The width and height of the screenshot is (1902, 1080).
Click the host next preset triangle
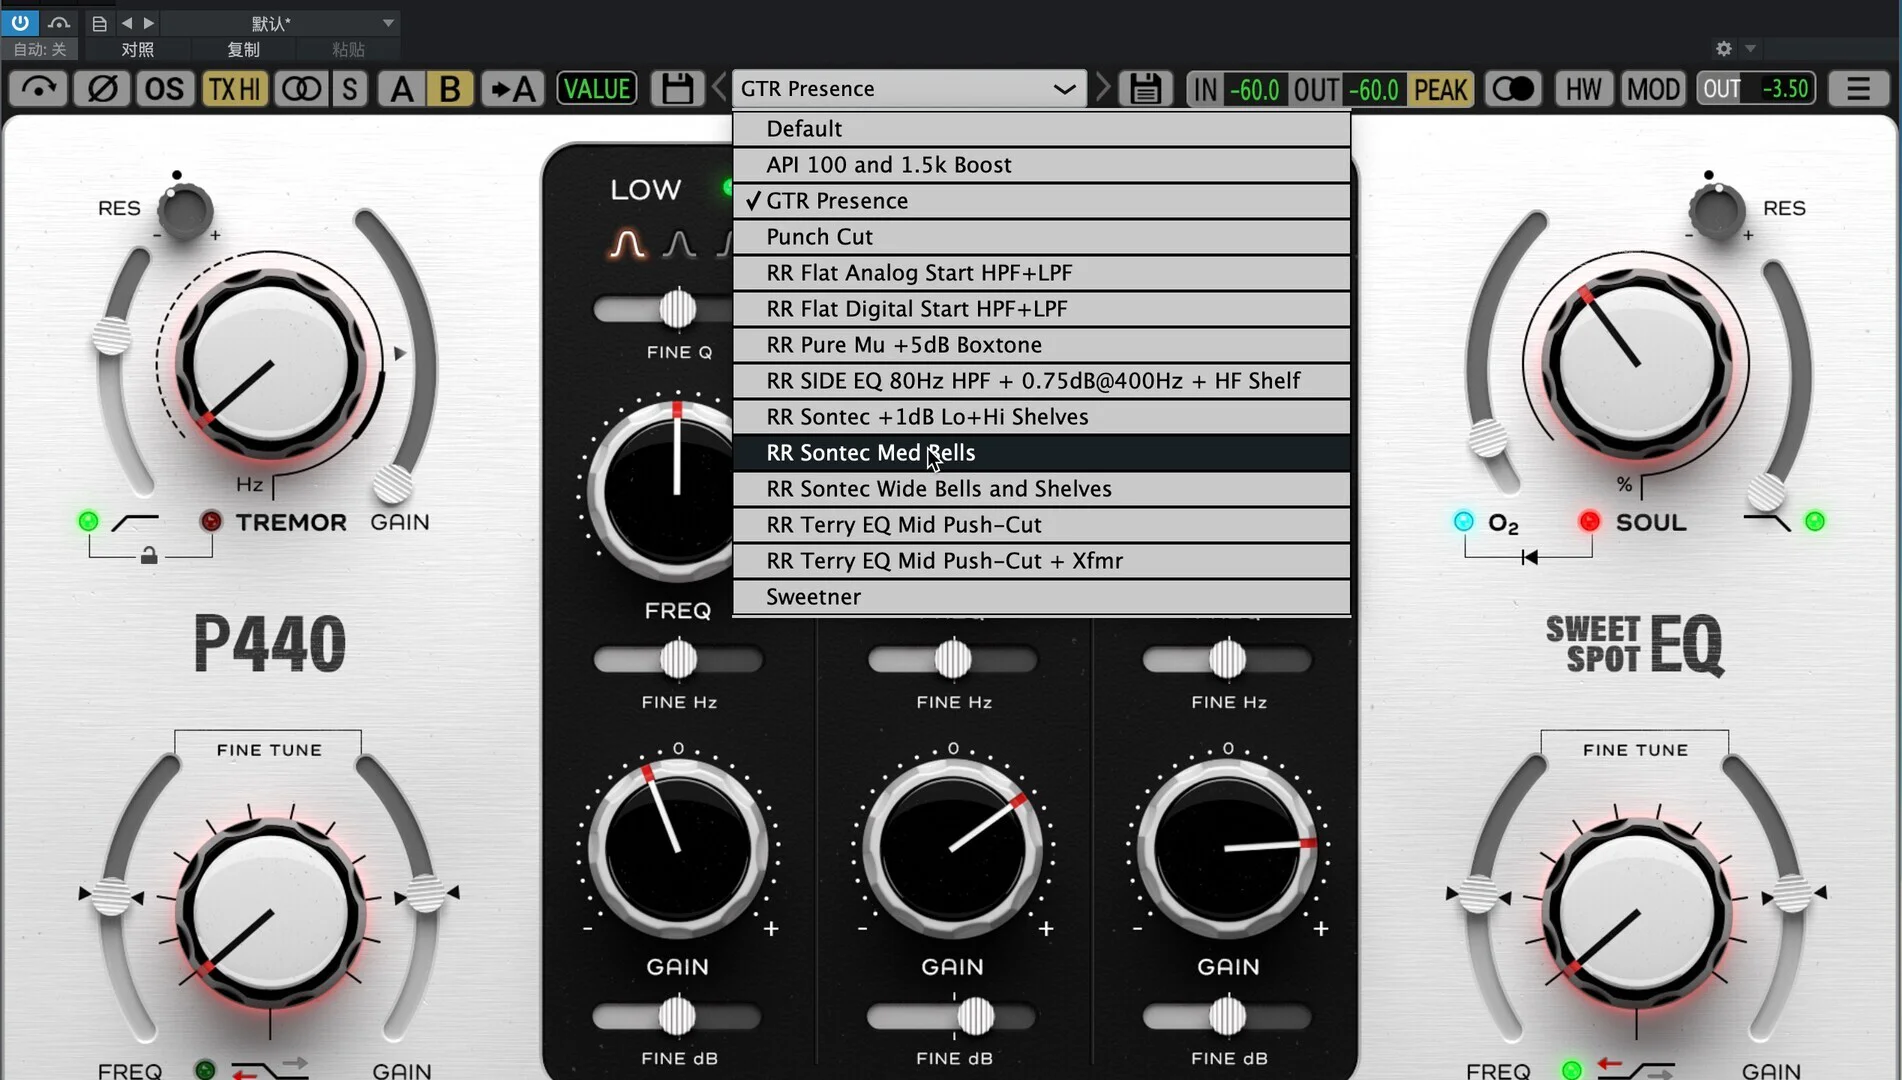point(148,22)
